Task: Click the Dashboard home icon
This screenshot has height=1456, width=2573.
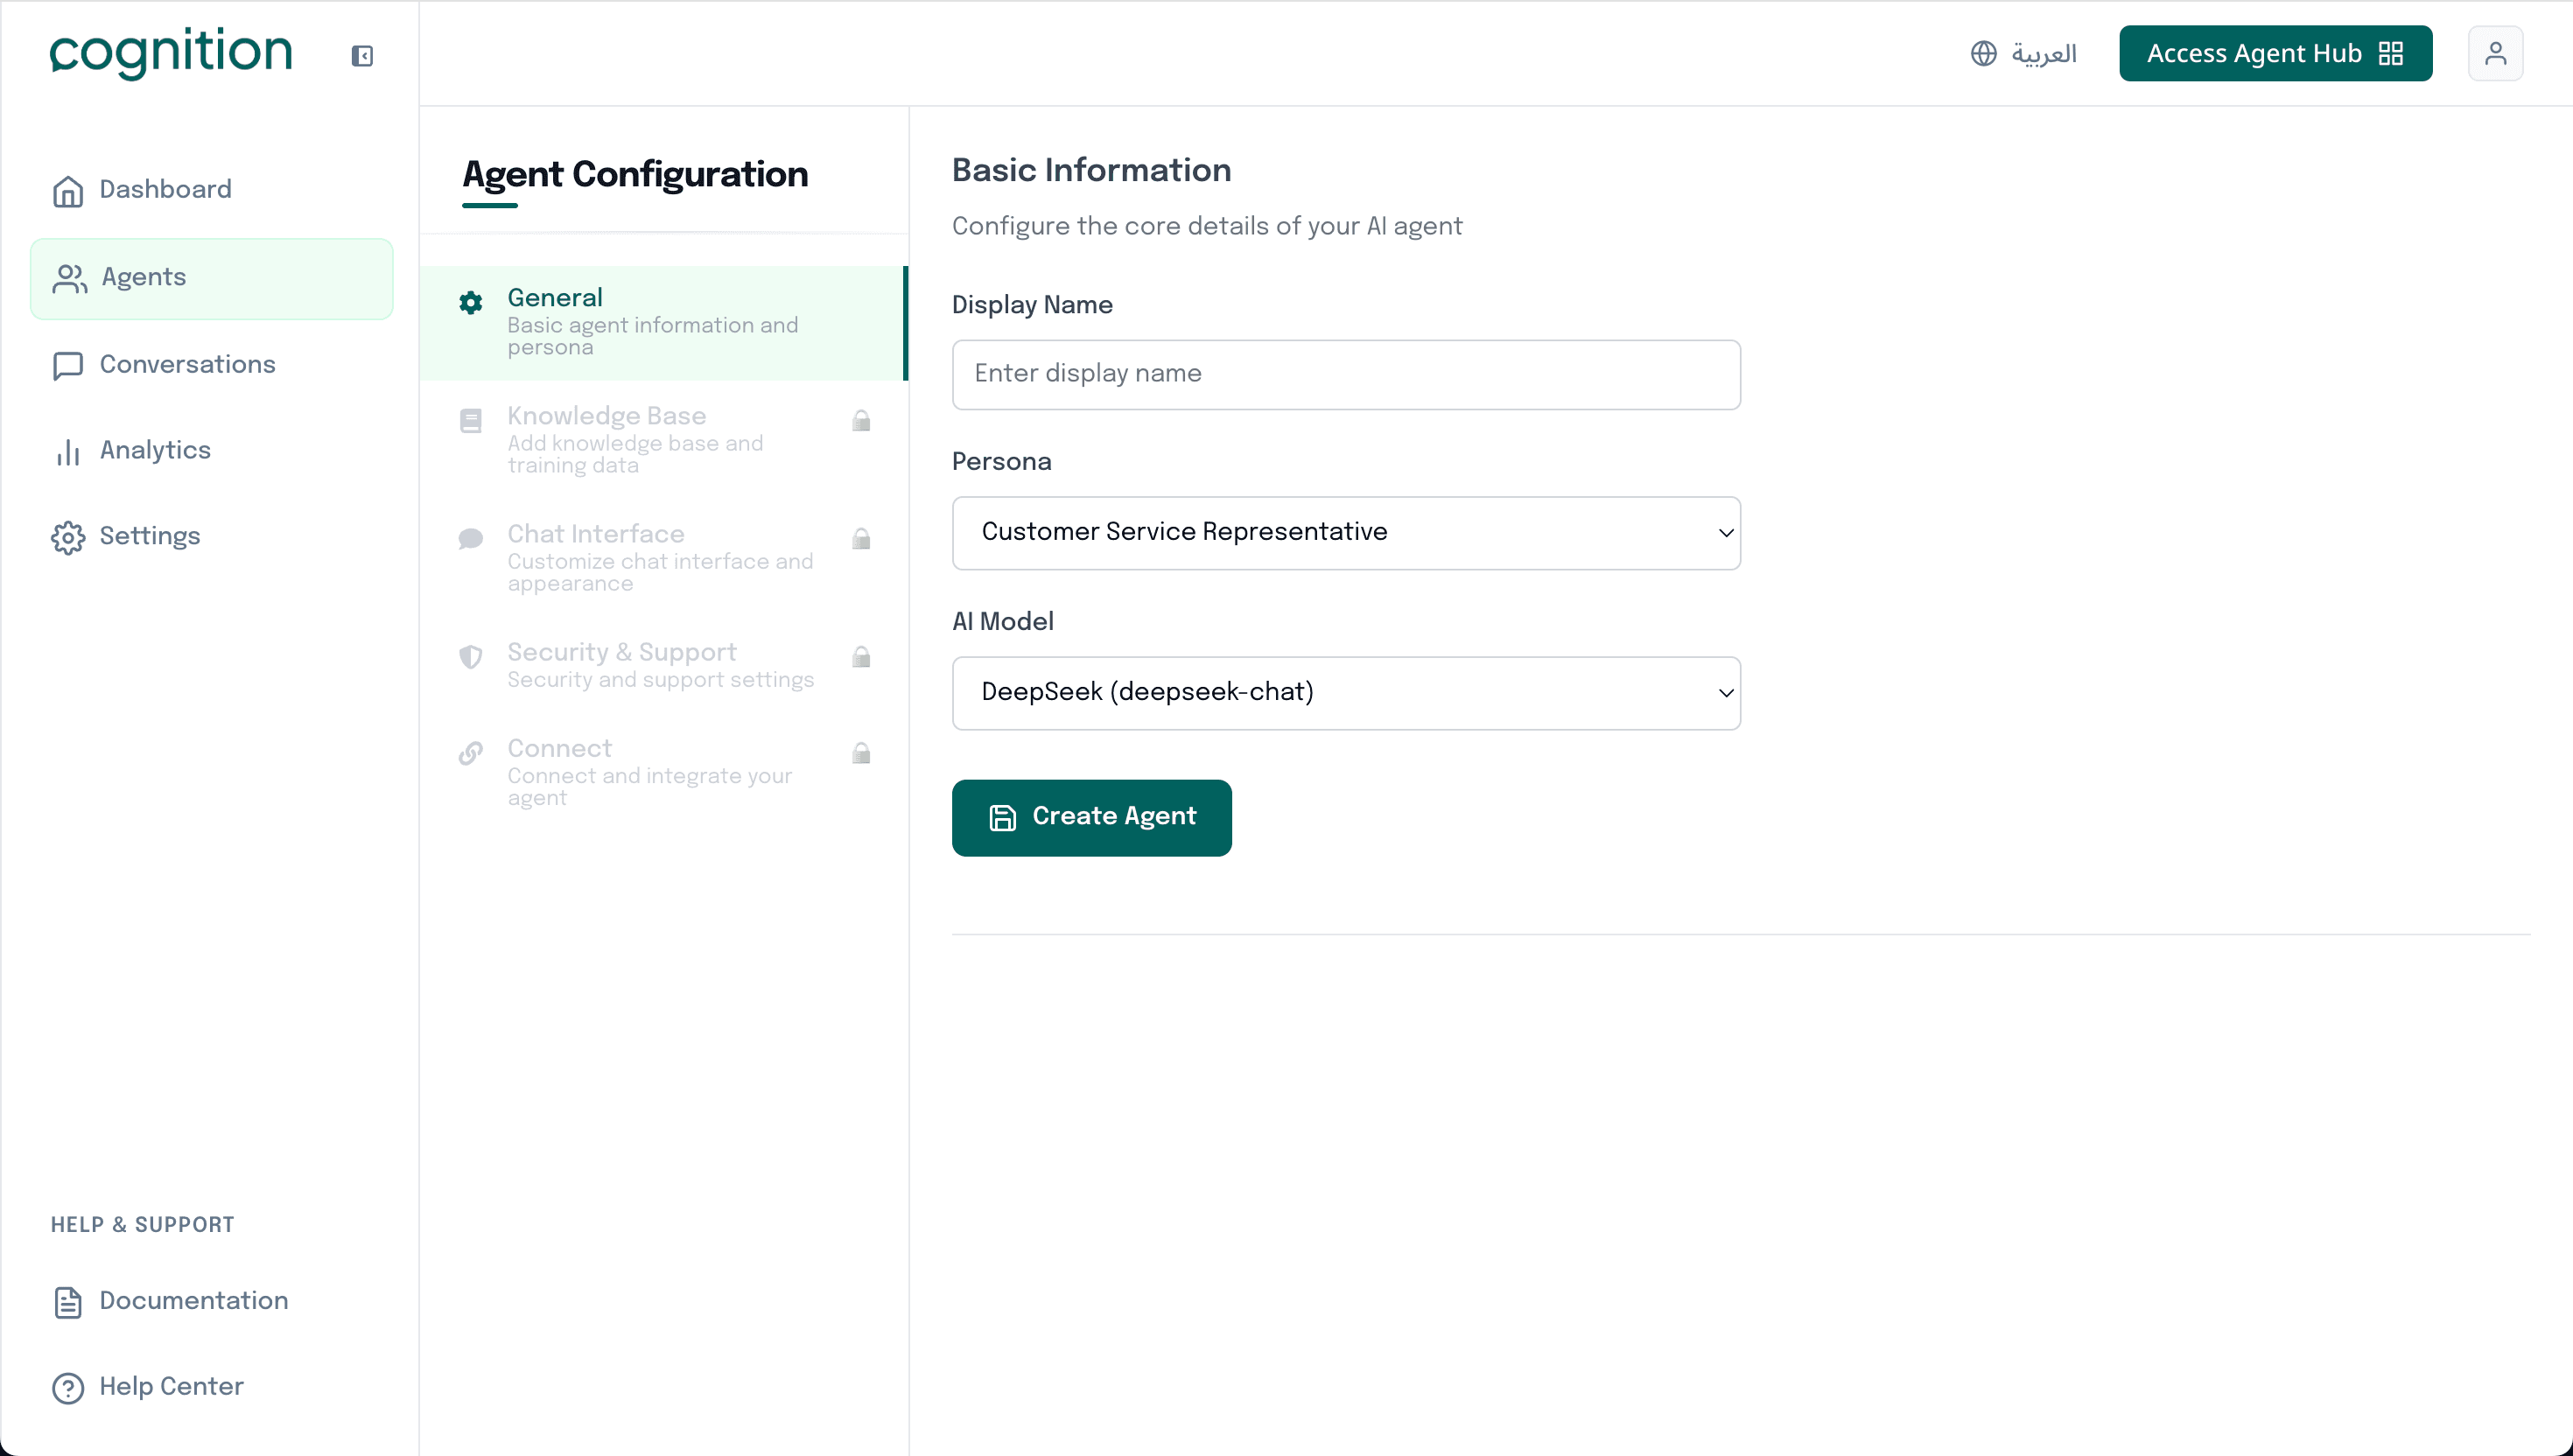Action: click(x=68, y=190)
